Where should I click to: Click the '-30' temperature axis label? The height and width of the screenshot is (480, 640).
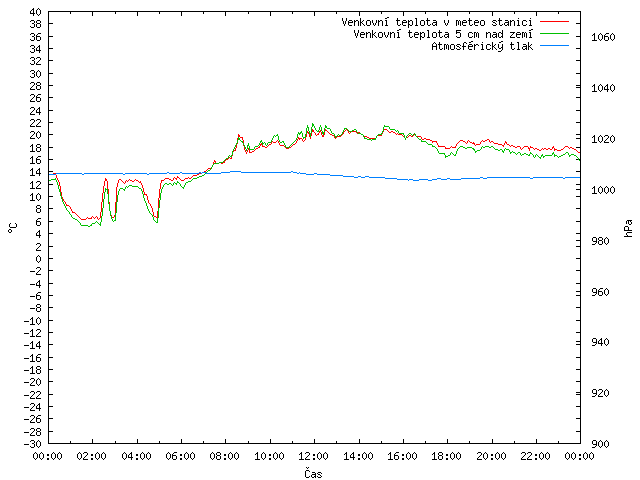point(33,444)
